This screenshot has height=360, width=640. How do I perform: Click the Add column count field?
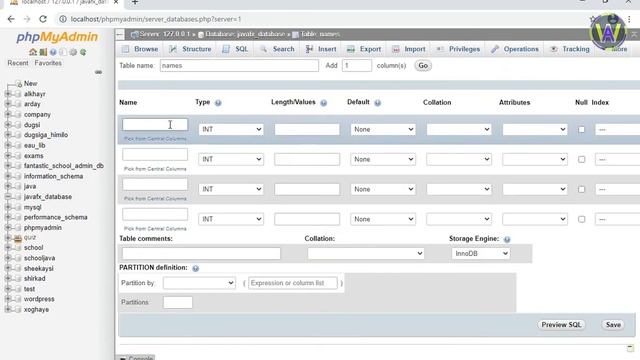pyautogui.click(x=357, y=66)
